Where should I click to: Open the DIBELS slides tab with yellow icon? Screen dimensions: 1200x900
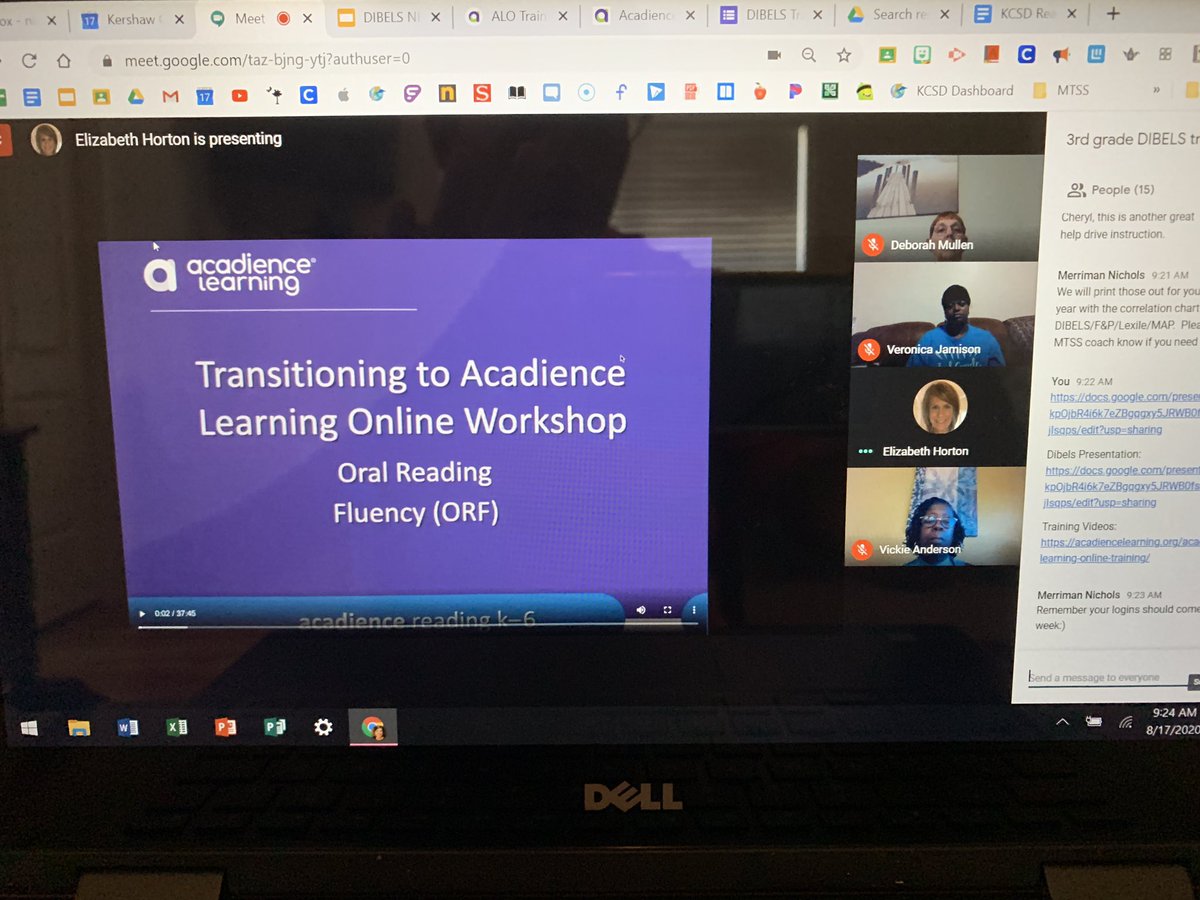pos(387,16)
